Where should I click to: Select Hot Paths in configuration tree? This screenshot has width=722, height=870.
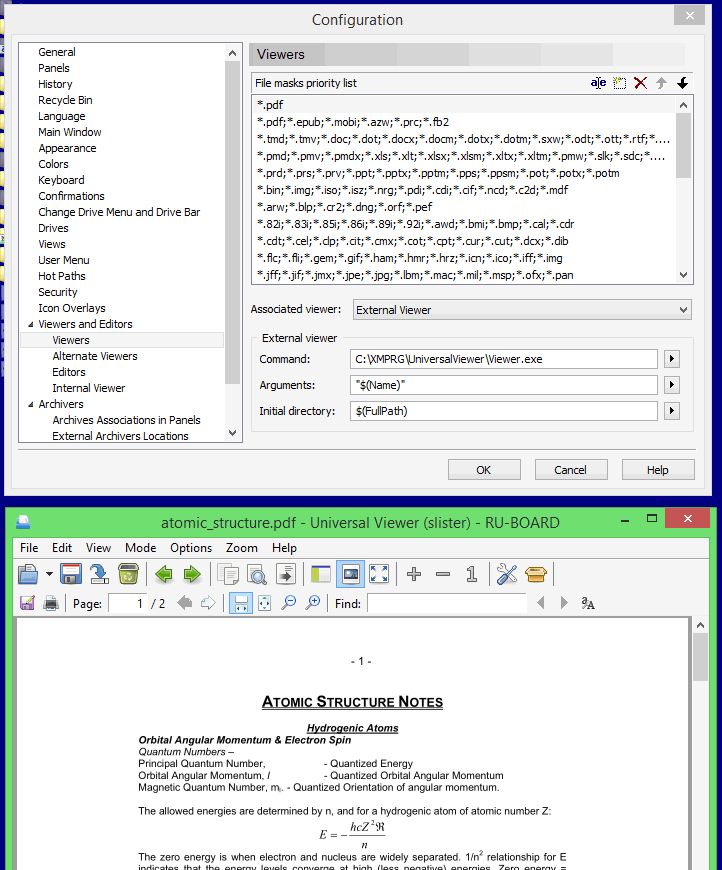(x=62, y=276)
